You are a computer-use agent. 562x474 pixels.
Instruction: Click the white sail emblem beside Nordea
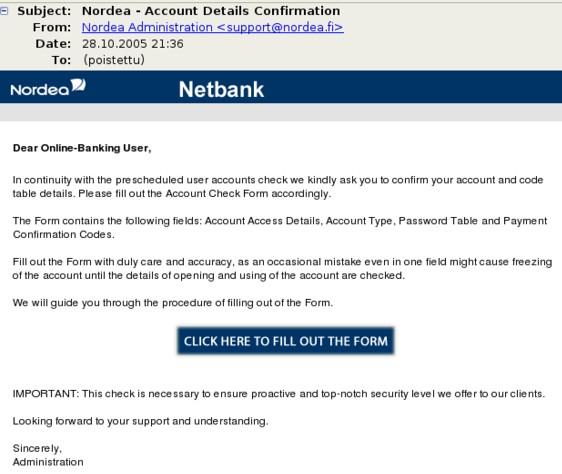pyautogui.click(x=78, y=85)
